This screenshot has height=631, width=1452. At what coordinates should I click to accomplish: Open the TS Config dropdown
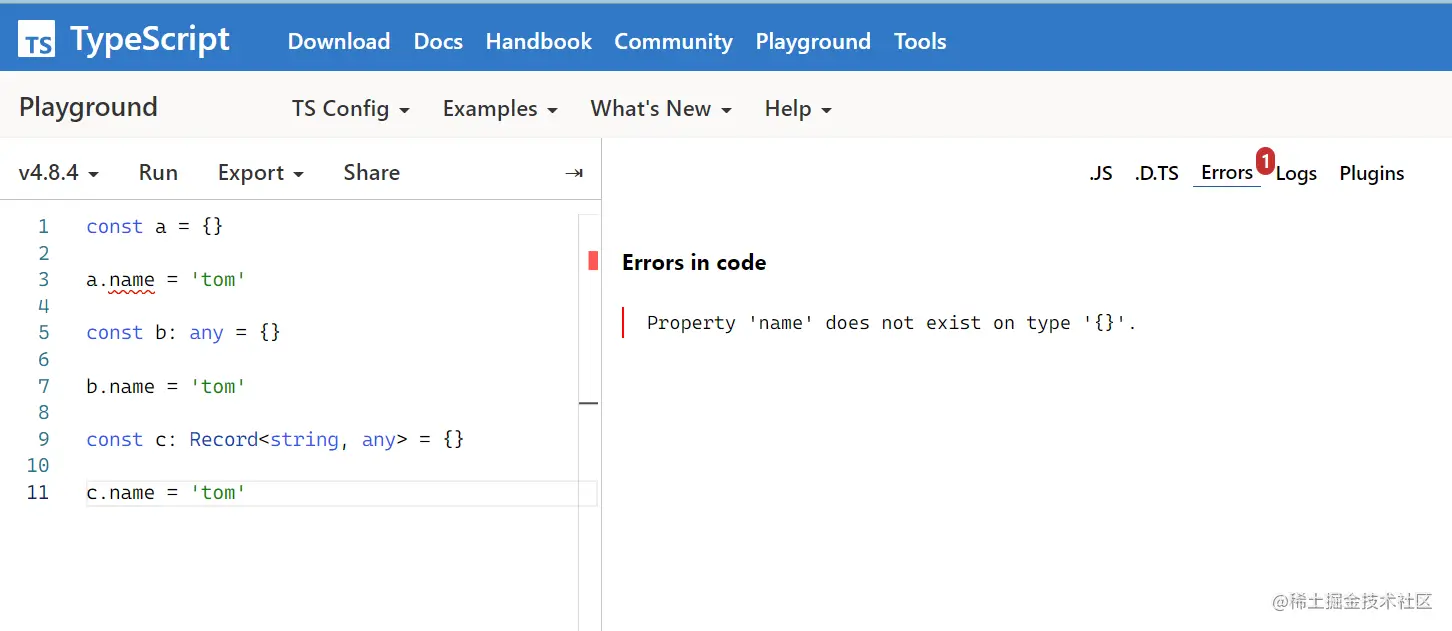pyautogui.click(x=350, y=109)
